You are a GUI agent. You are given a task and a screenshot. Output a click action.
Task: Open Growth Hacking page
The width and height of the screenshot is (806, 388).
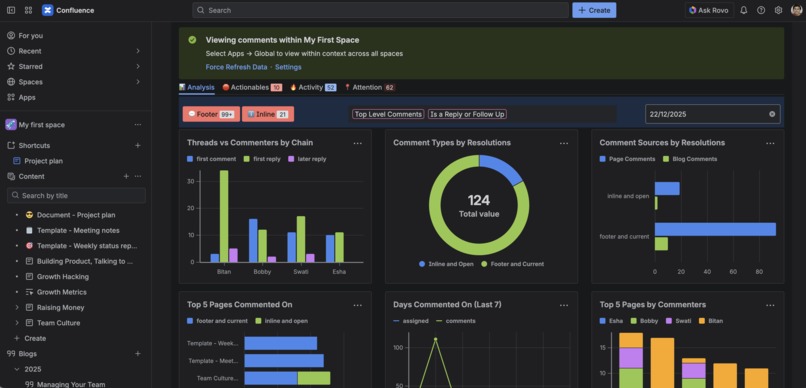(63, 276)
